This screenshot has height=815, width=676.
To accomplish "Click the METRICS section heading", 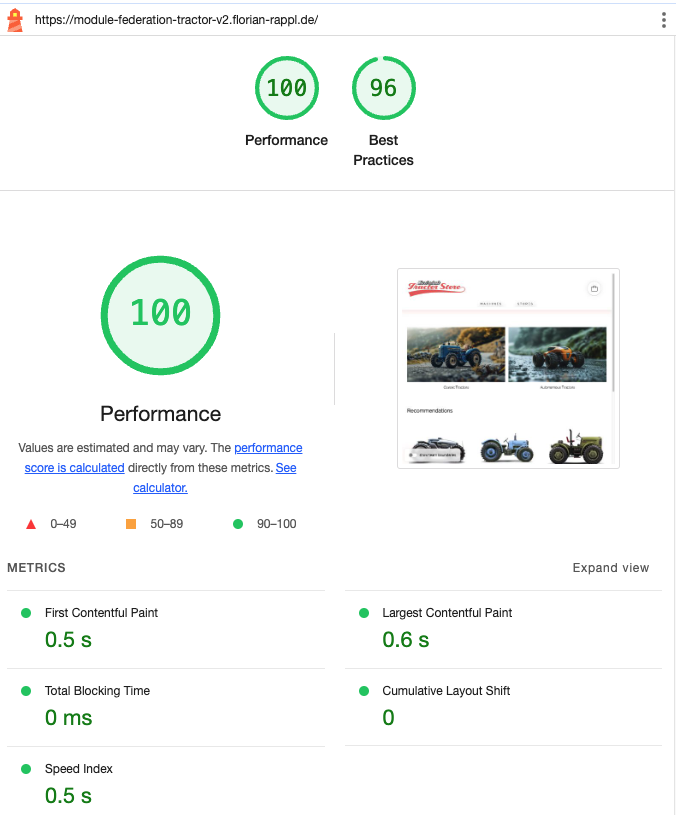I will [36, 568].
